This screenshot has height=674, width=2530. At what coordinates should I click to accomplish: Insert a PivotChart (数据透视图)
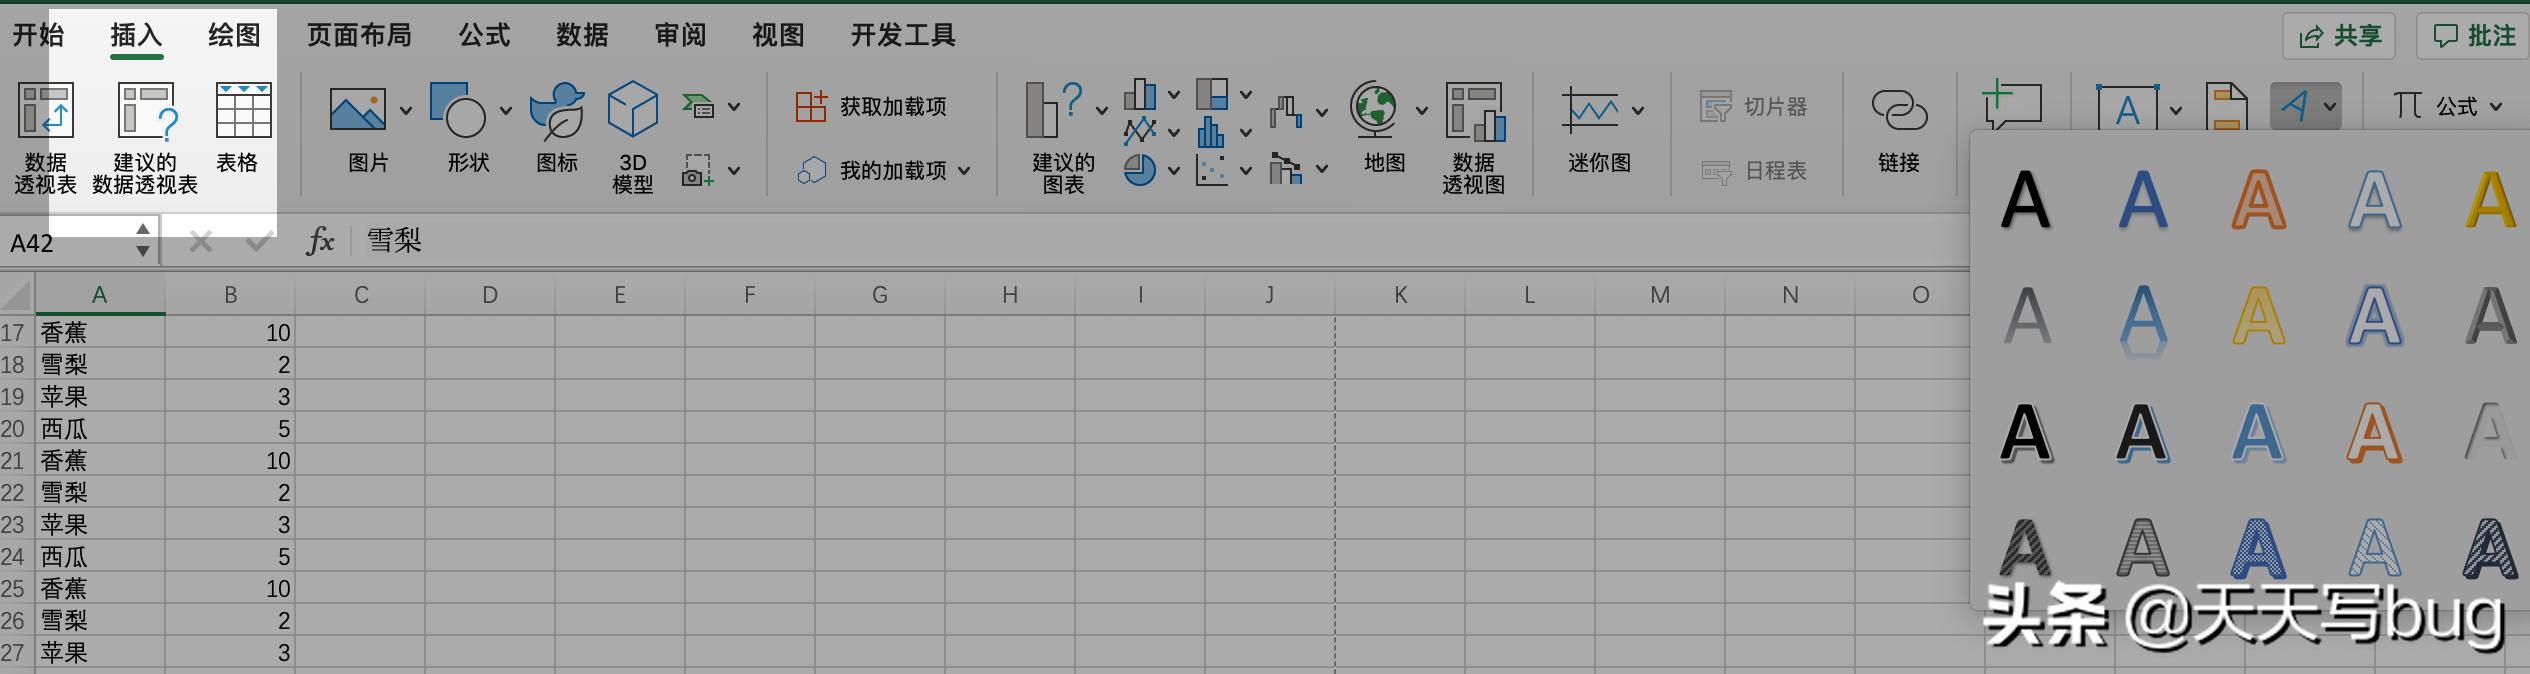tap(1473, 138)
